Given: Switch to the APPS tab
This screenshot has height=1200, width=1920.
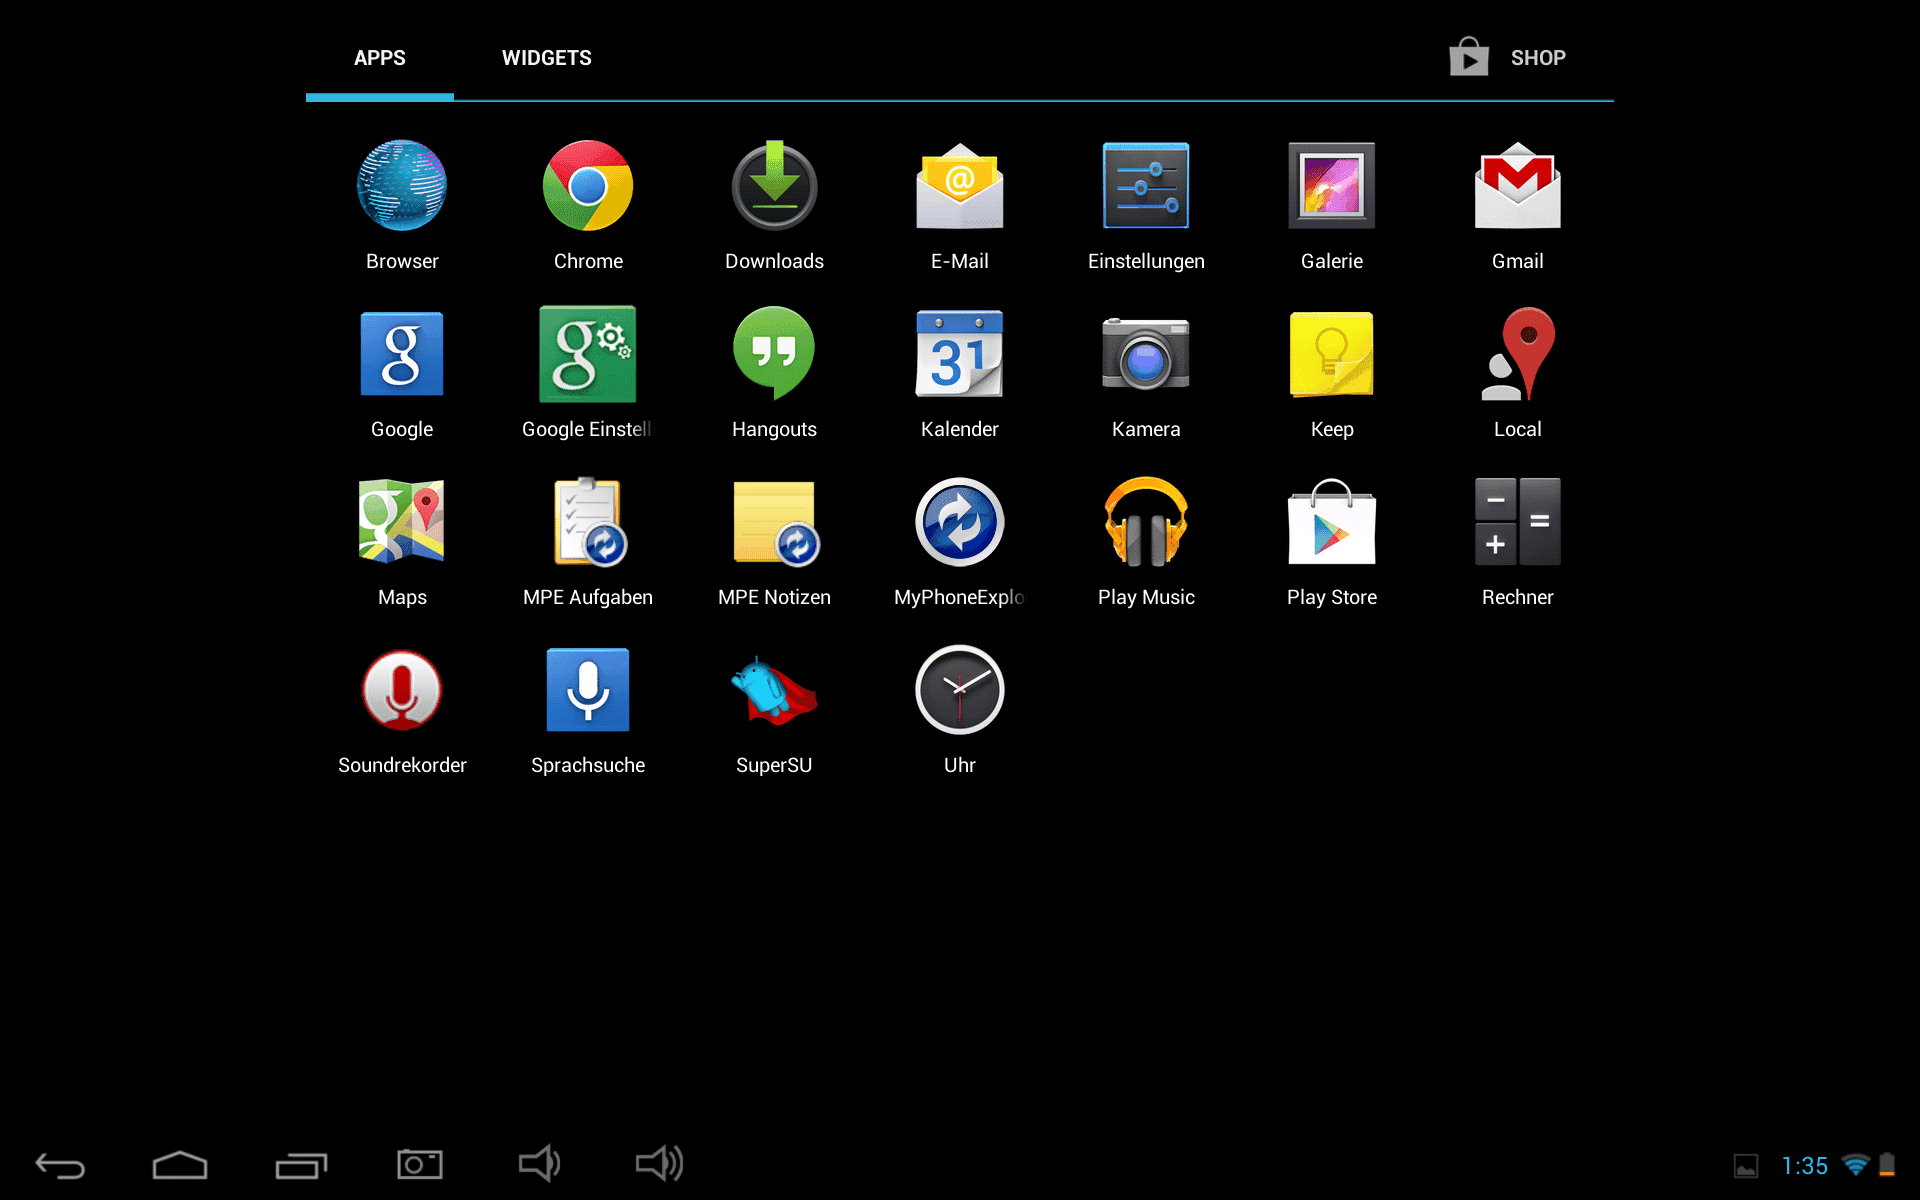Looking at the screenshot, I should [x=380, y=58].
